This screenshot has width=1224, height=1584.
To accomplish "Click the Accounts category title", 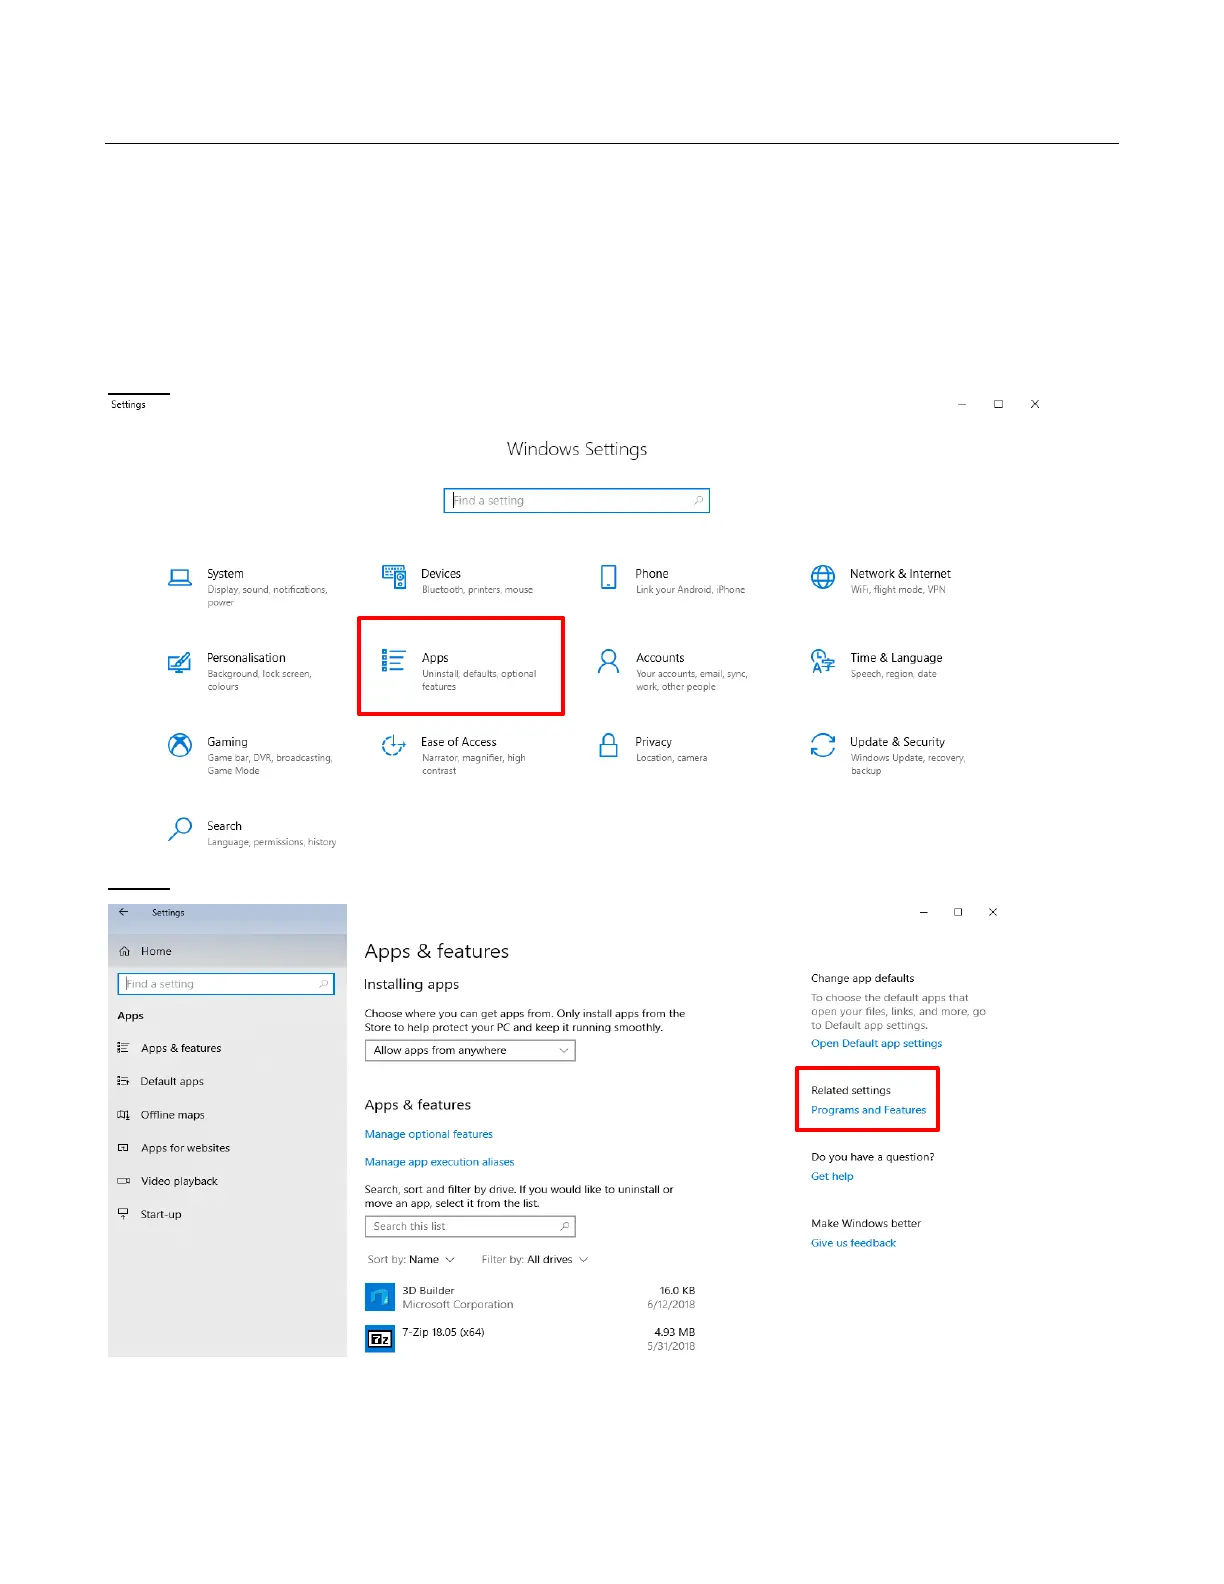I will pos(660,657).
